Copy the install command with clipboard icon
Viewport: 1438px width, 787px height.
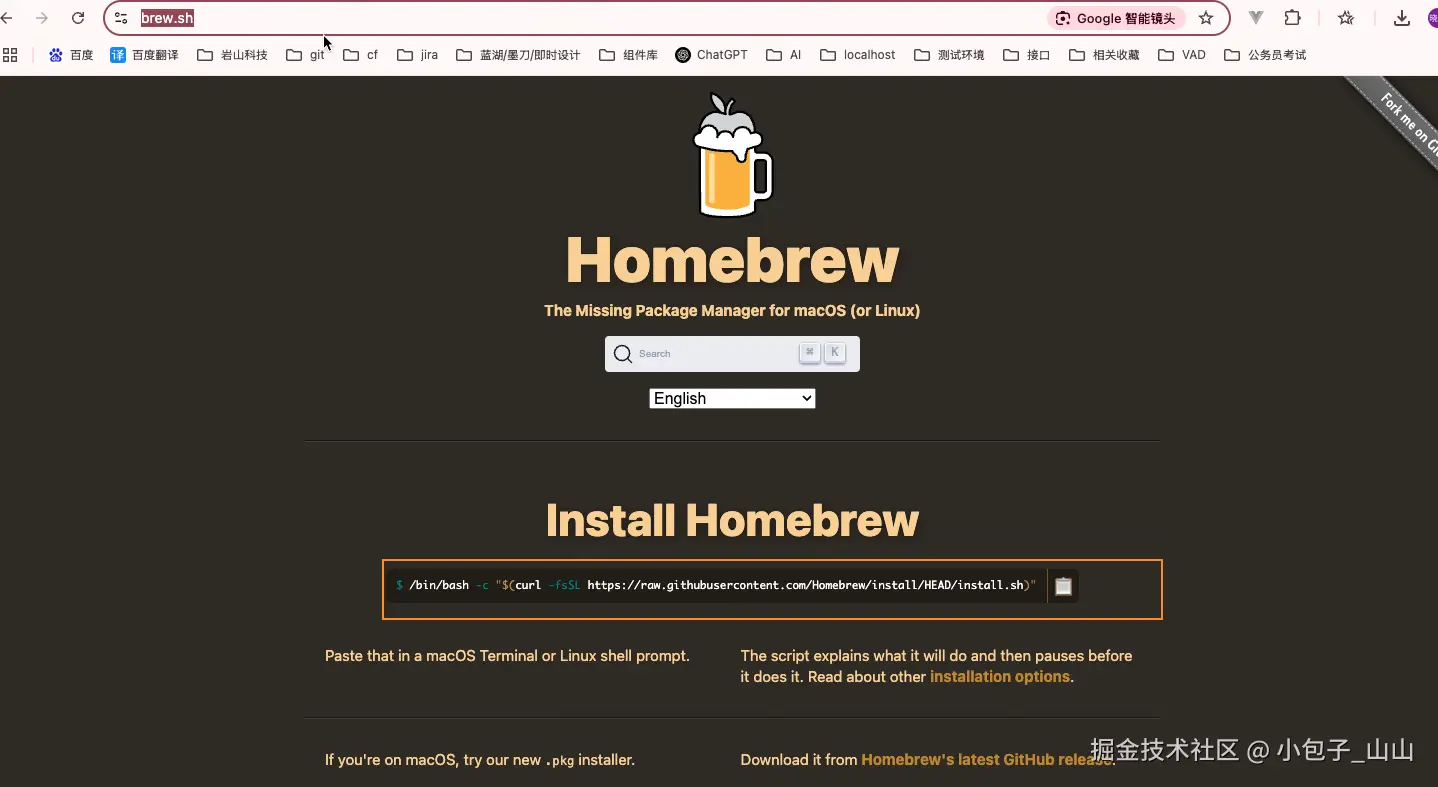pos(1063,586)
